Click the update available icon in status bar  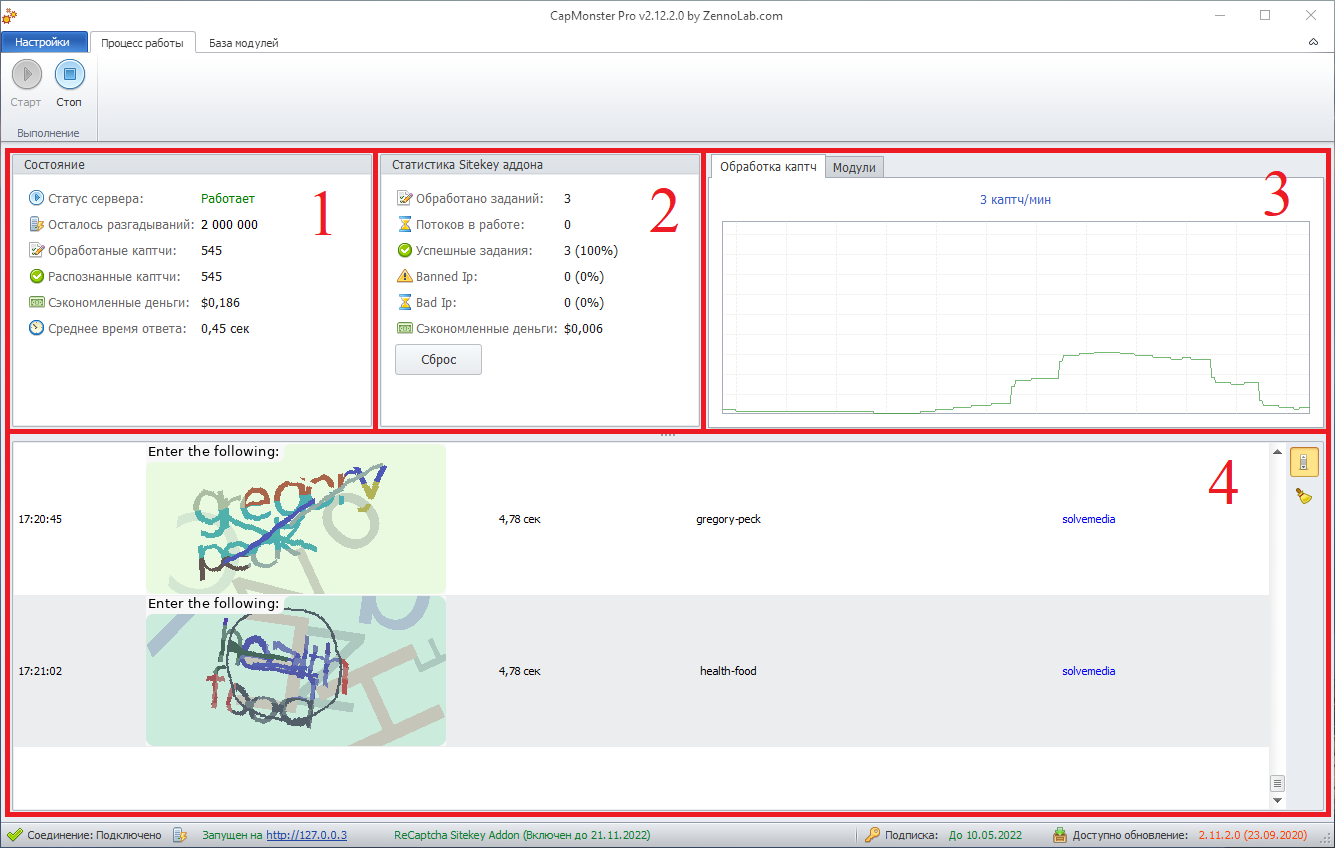(x=1060, y=835)
